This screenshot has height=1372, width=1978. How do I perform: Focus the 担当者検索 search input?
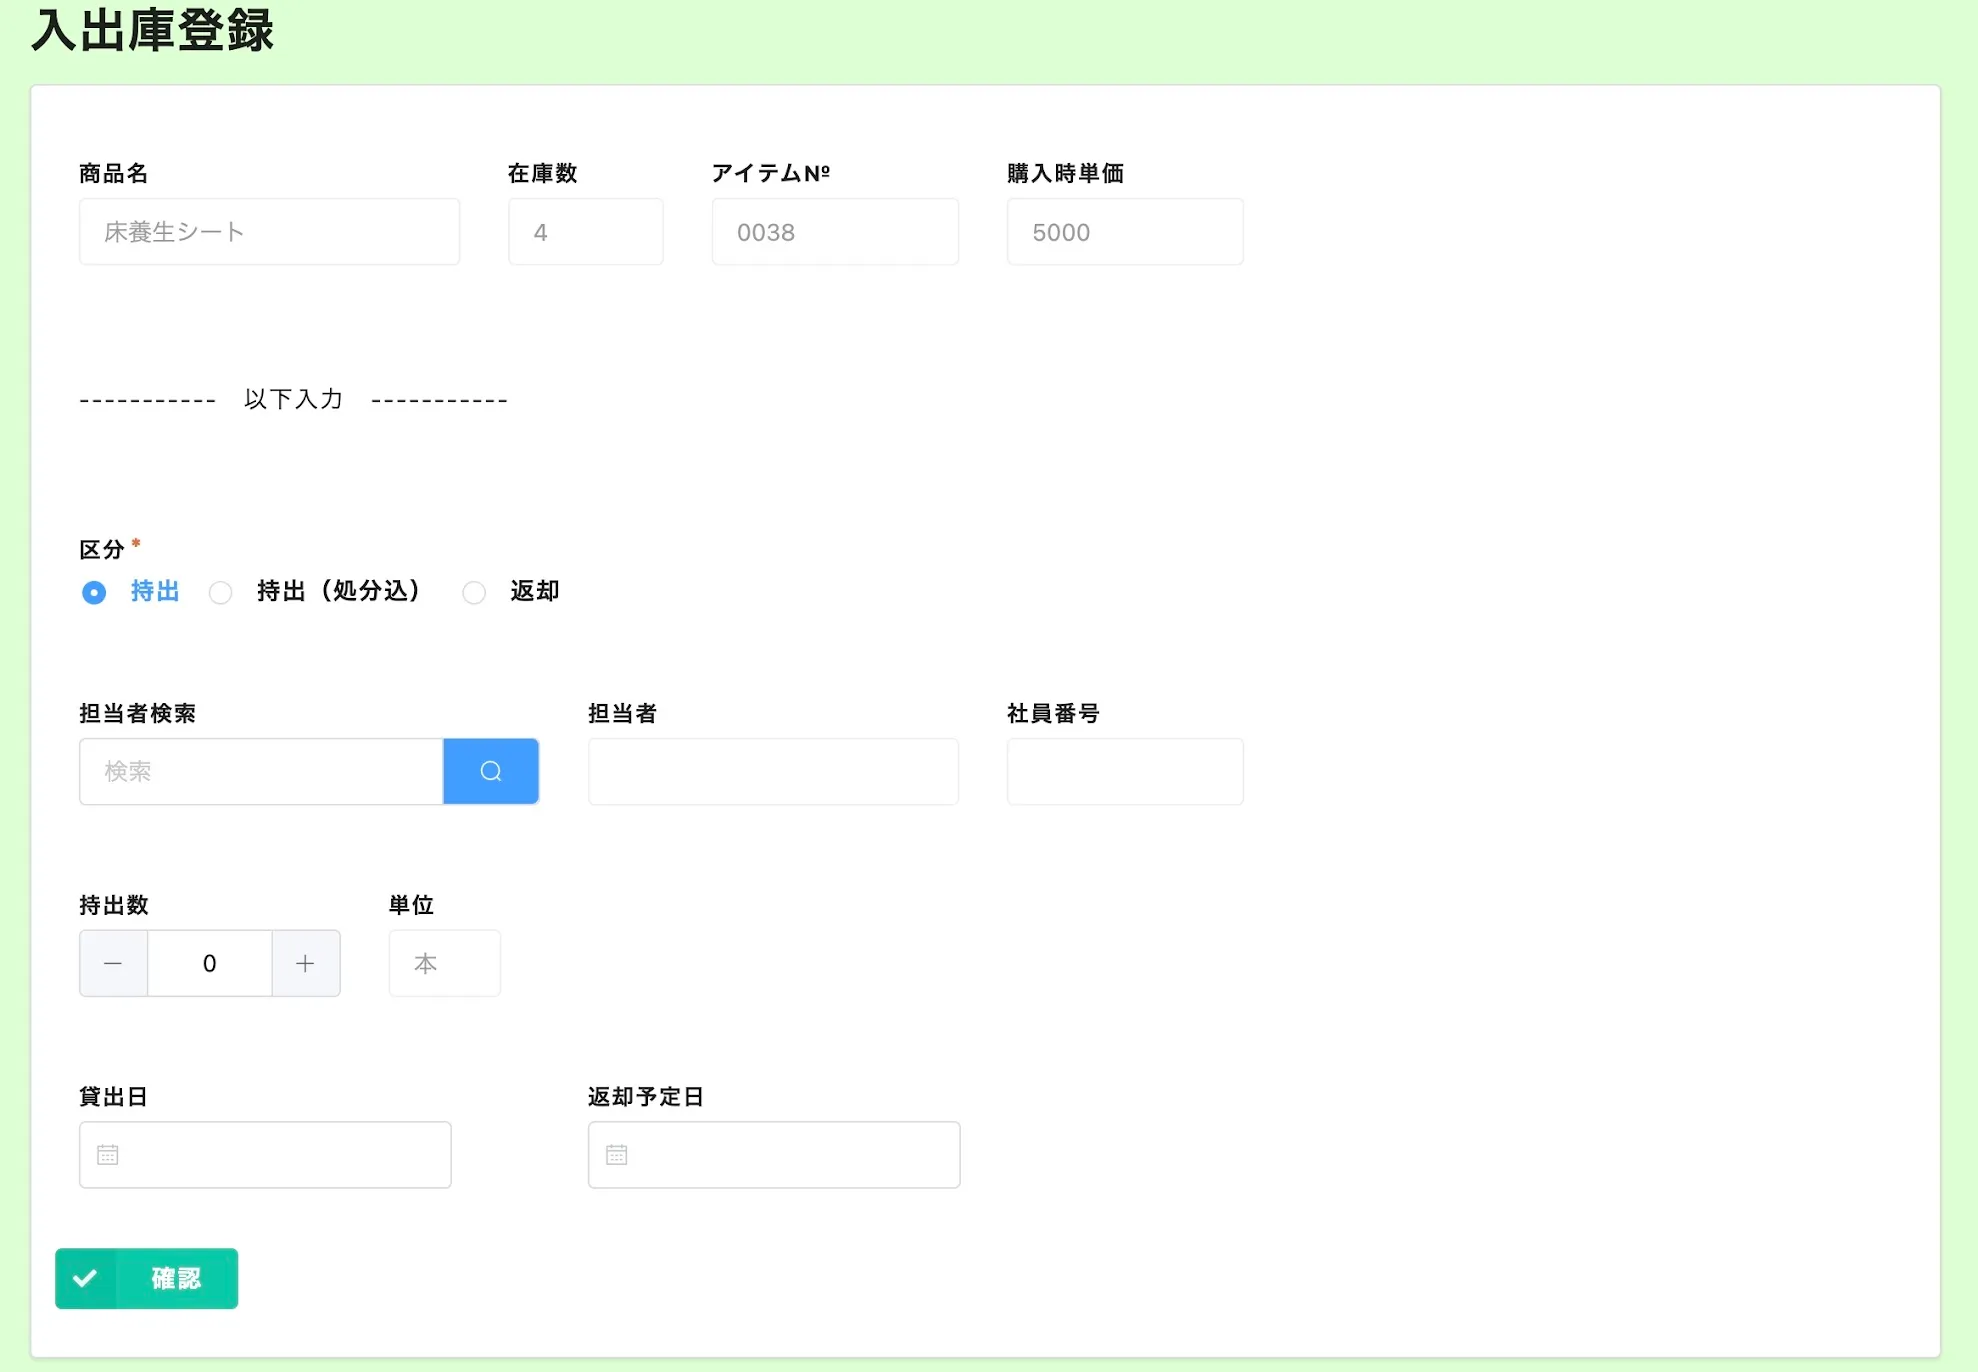click(261, 771)
